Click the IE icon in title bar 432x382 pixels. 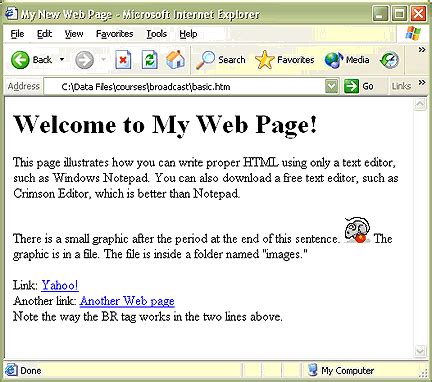coord(11,14)
